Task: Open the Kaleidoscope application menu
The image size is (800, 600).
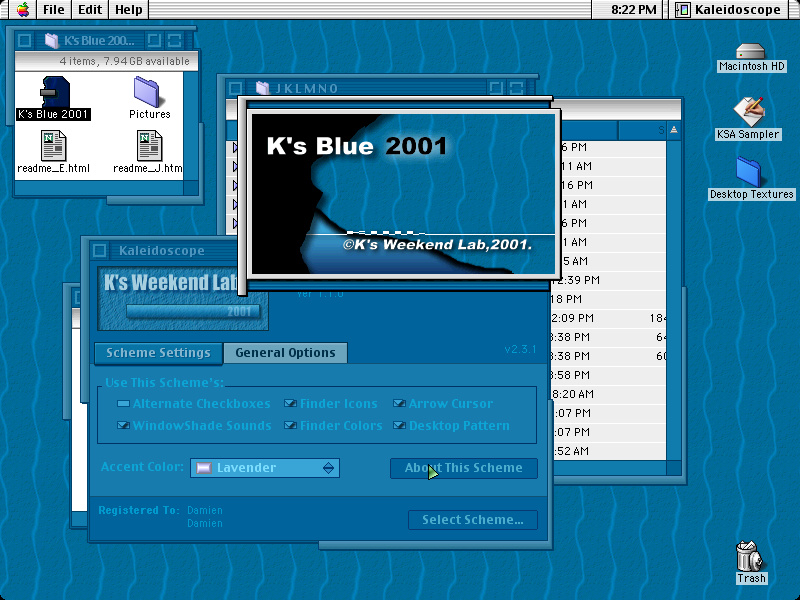Action: (x=729, y=9)
